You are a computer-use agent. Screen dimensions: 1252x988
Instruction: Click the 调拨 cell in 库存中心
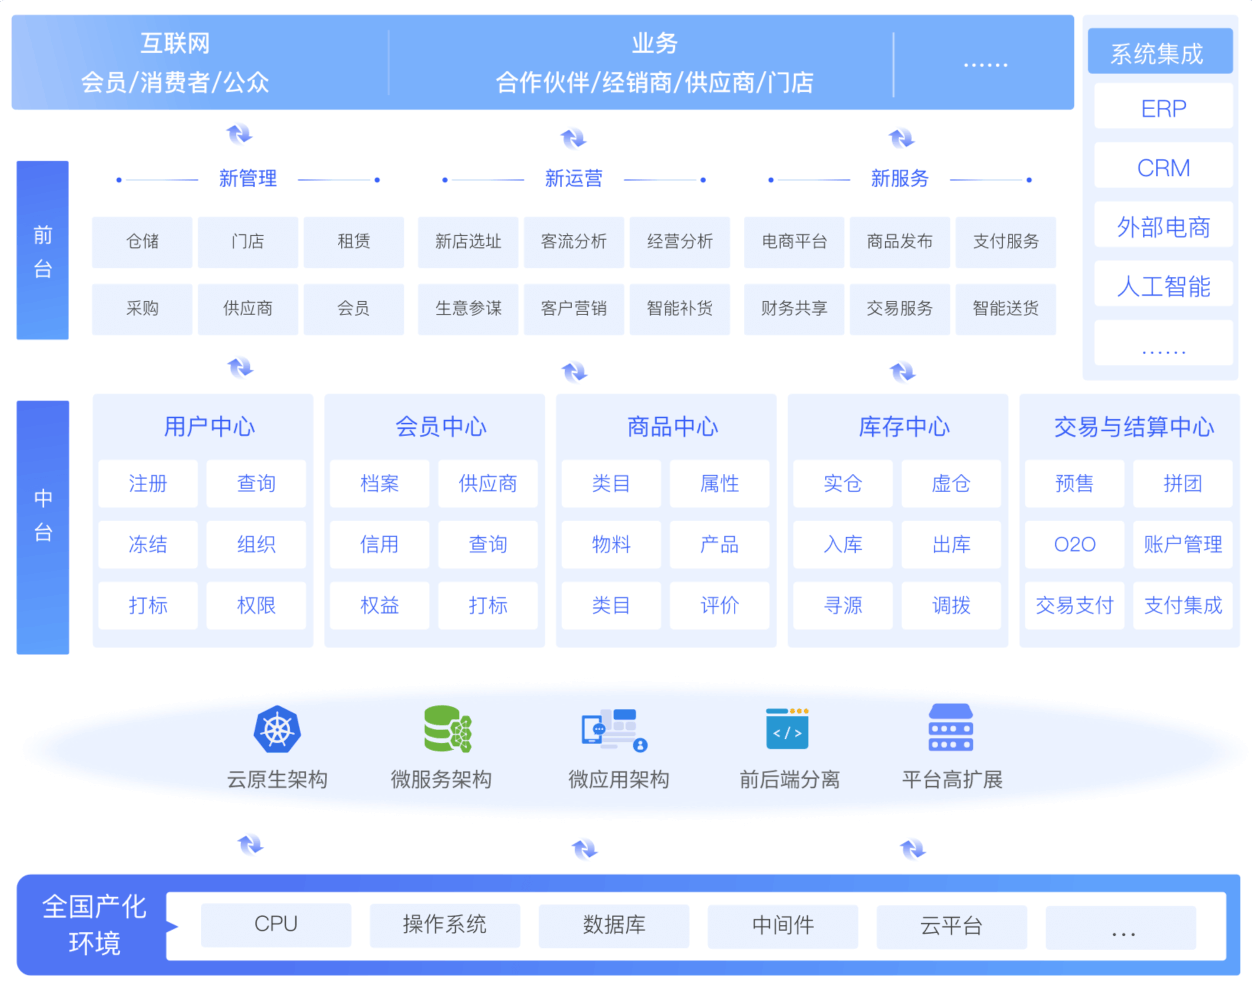pyautogui.click(x=951, y=606)
